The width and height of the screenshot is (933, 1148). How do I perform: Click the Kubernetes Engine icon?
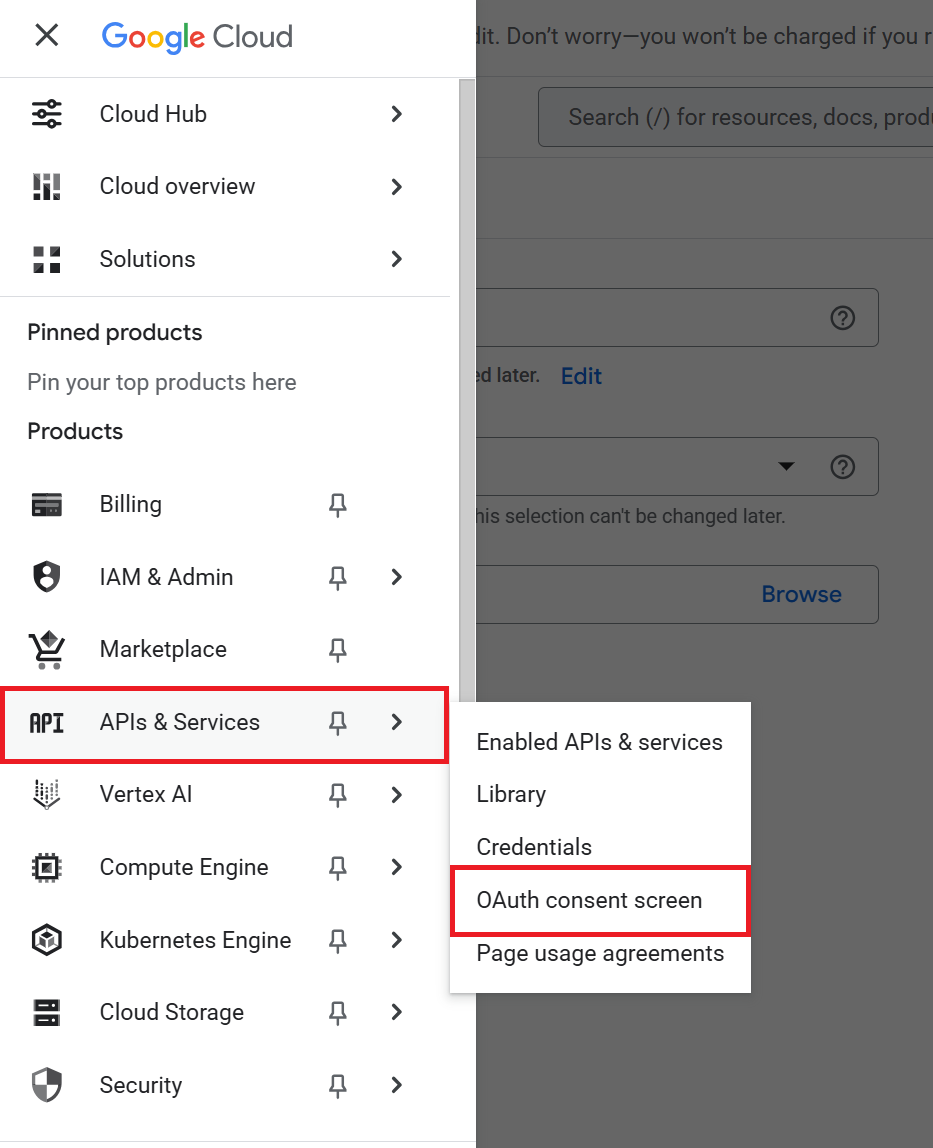(x=47, y=940)
